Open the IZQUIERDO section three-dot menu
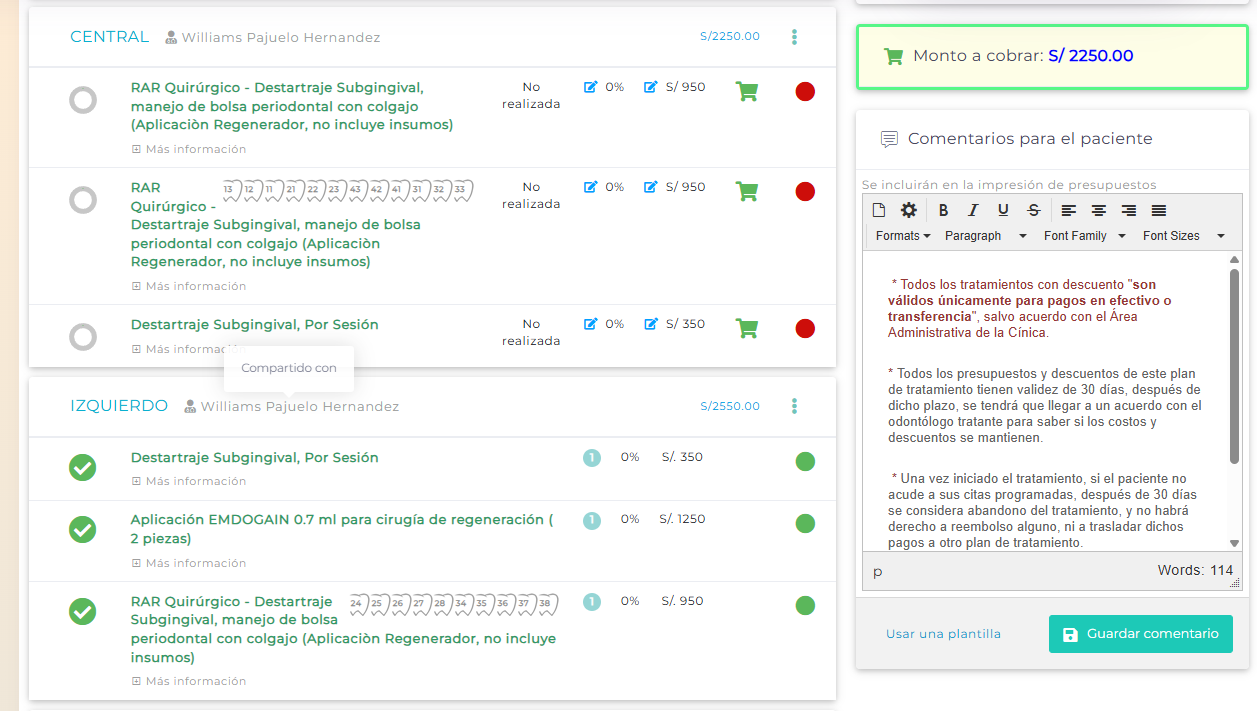 (x=794, y=406)
